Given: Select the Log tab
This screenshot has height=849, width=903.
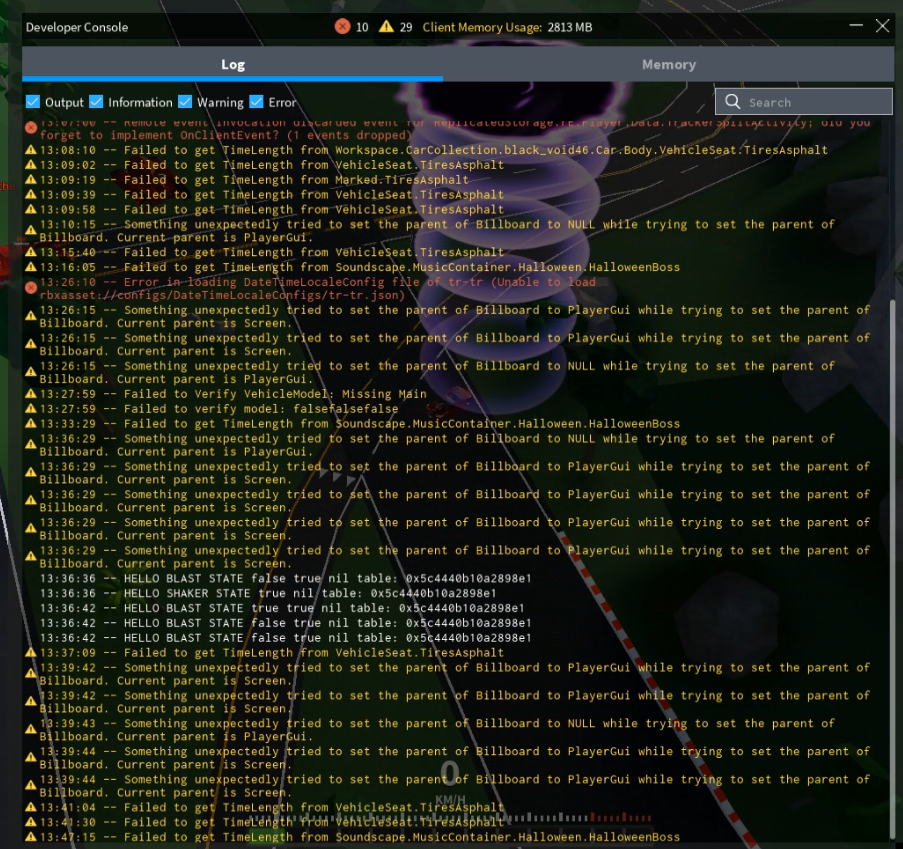Looking at the screenshot, I should (232, 64).
